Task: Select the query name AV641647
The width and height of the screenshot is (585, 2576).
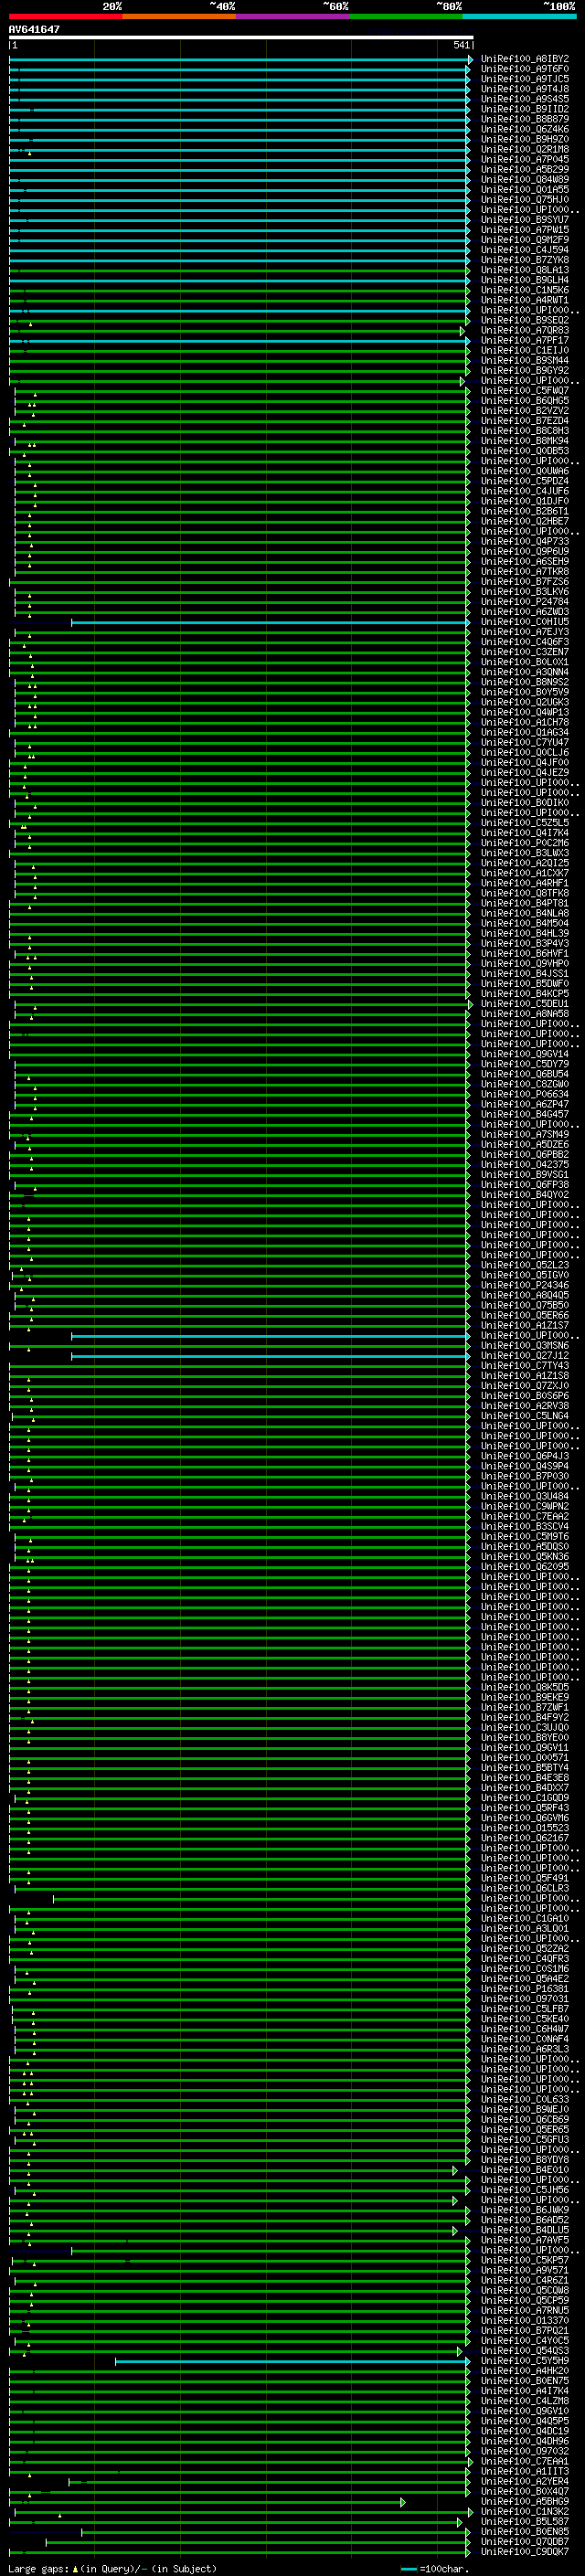Action: point(34,29)
